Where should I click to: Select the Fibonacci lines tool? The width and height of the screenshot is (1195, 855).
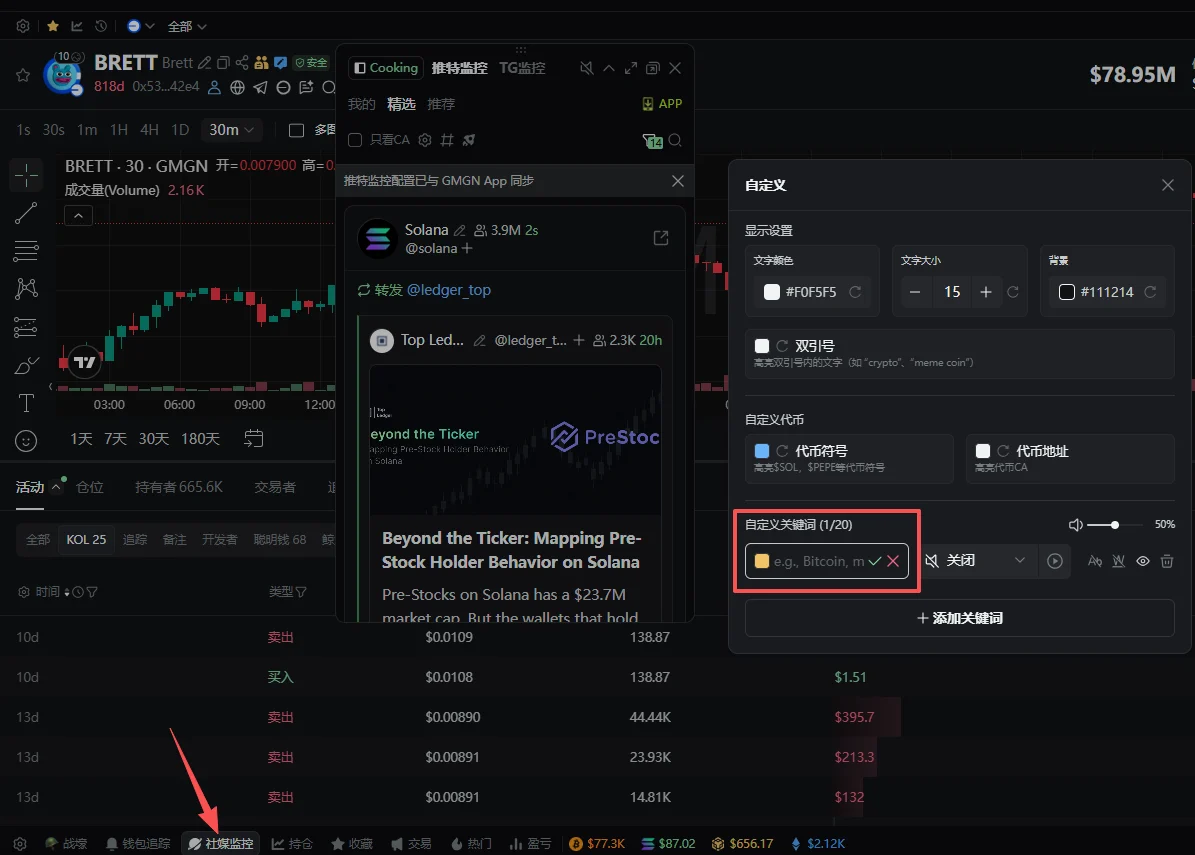tap(26, 251)
